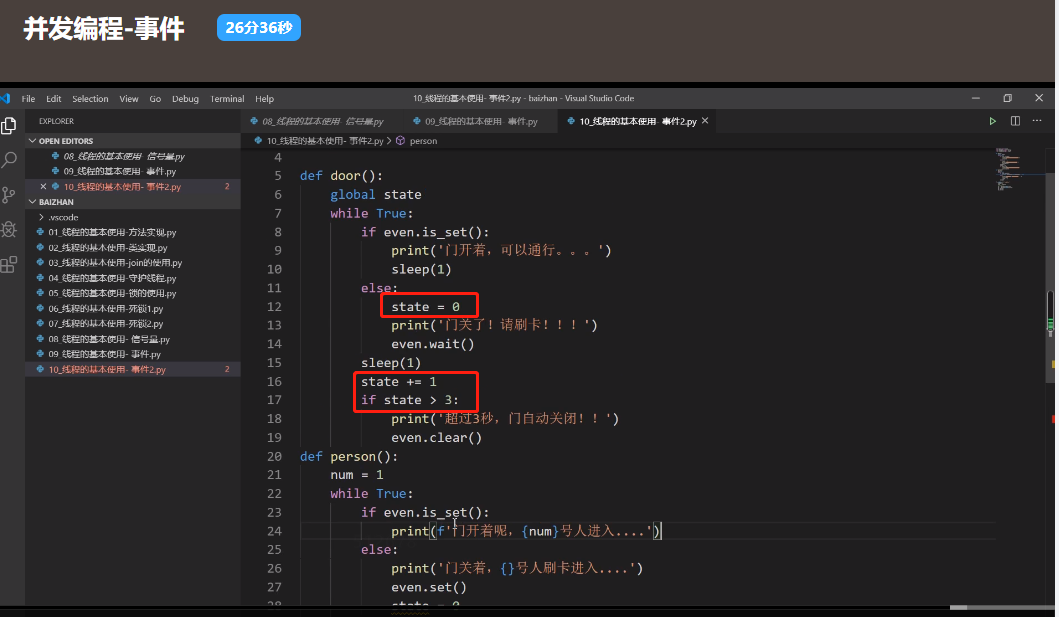Click the code minimap preview

tap(1010, 169)
